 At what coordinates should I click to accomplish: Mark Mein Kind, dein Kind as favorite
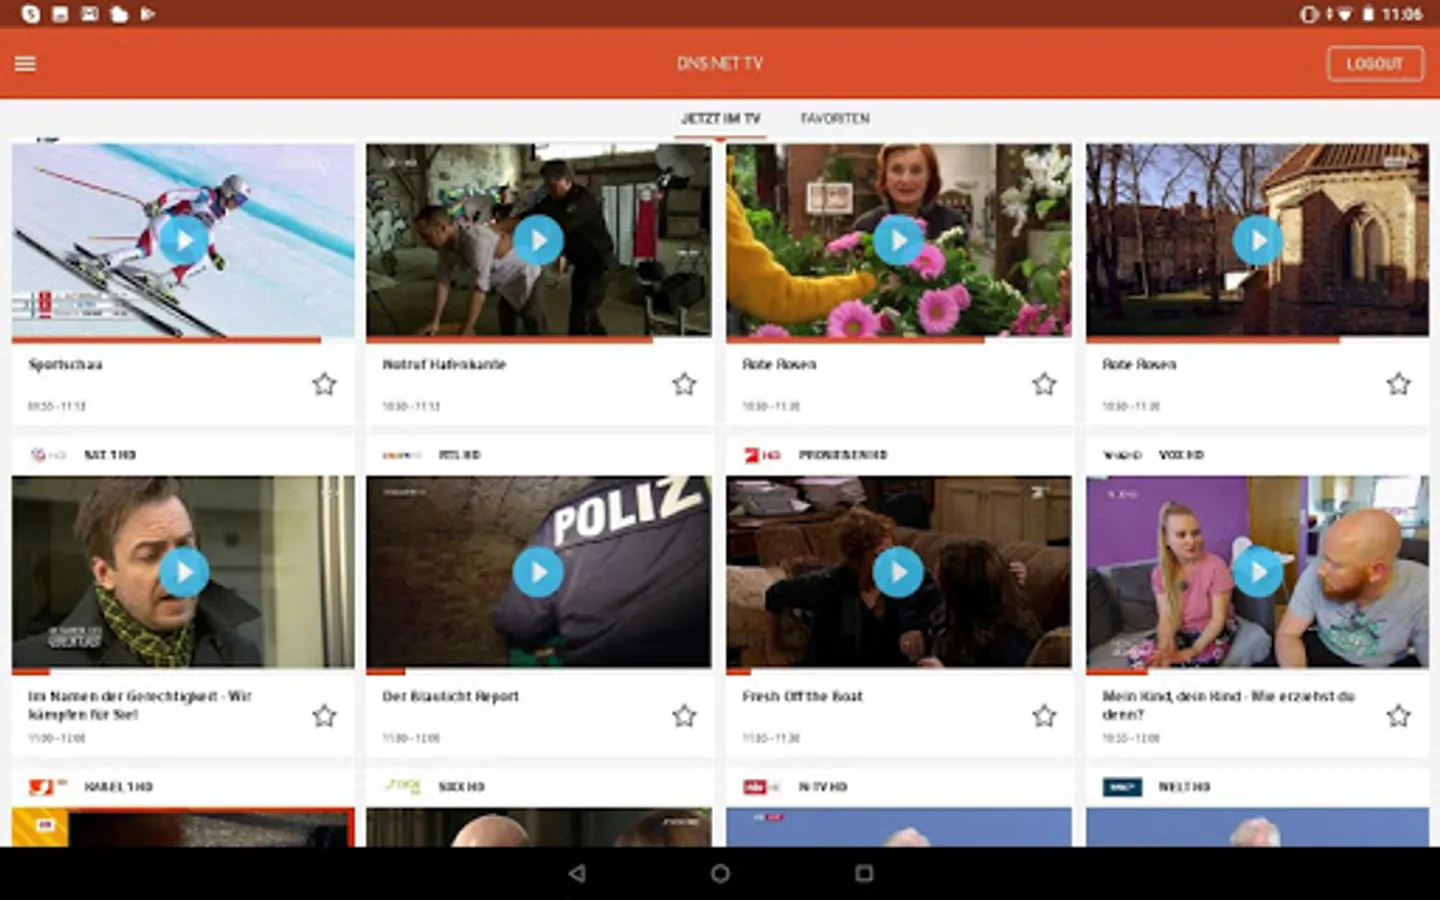1398,716
